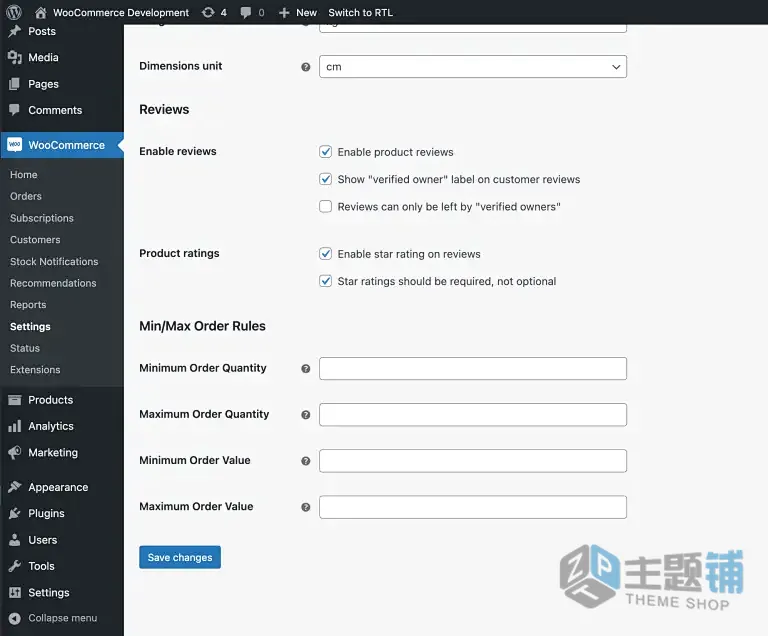
Task: Click the Posts pin icon
Action: click(x=15, y=31)
